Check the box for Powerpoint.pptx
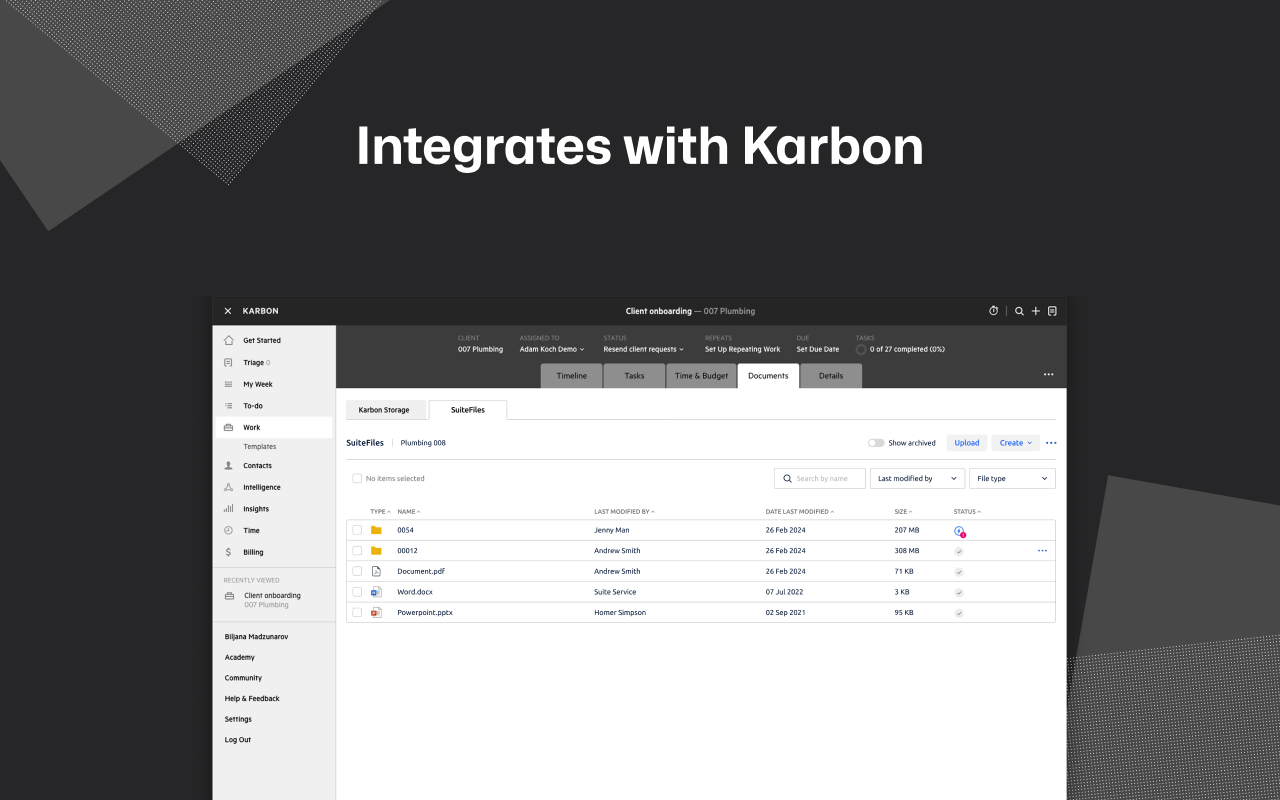 coord(357,612)
